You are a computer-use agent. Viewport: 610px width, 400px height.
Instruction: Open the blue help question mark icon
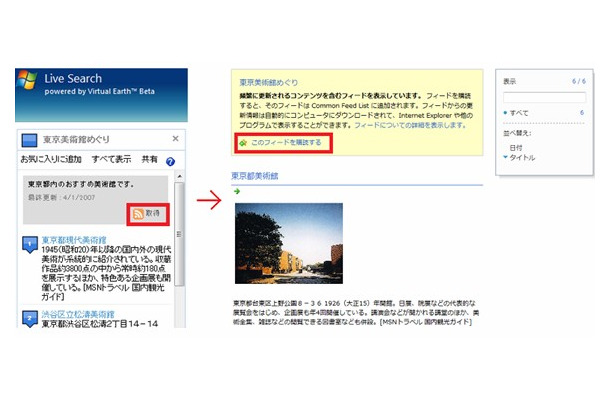tap(170, 161)
